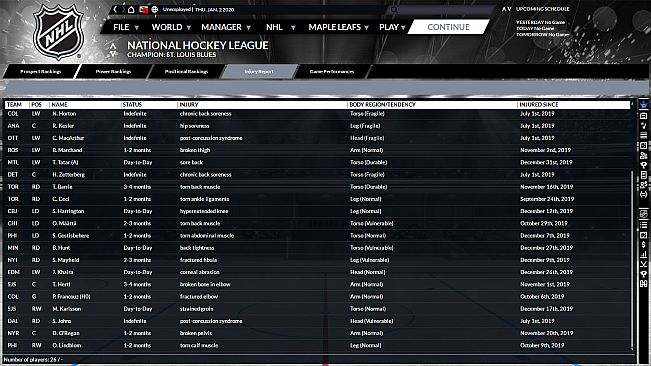Click the up arrow beside league title
Image resolution: width=651 pixels, height=366 pixels.
click(x=113, y=46)
